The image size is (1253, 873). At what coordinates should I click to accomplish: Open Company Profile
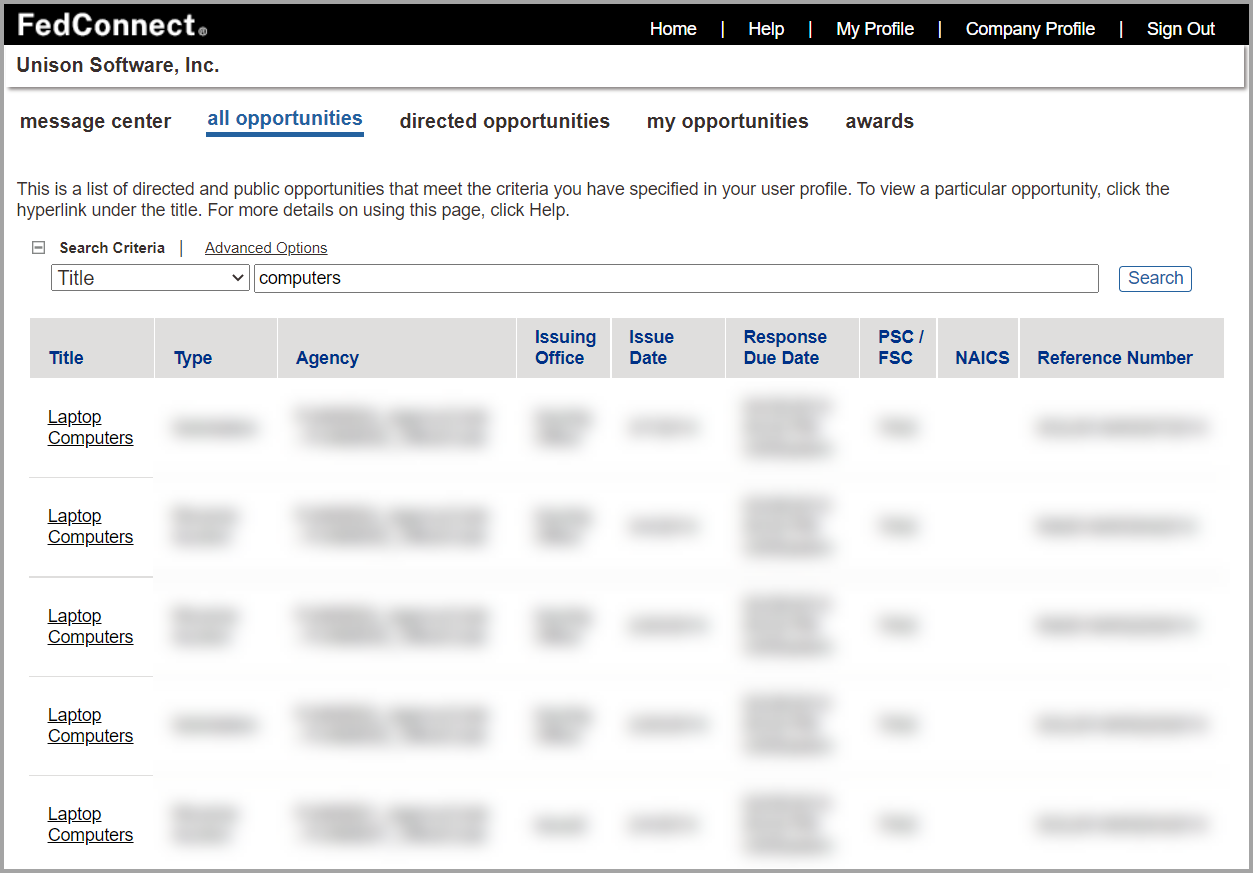[1029, 28]
